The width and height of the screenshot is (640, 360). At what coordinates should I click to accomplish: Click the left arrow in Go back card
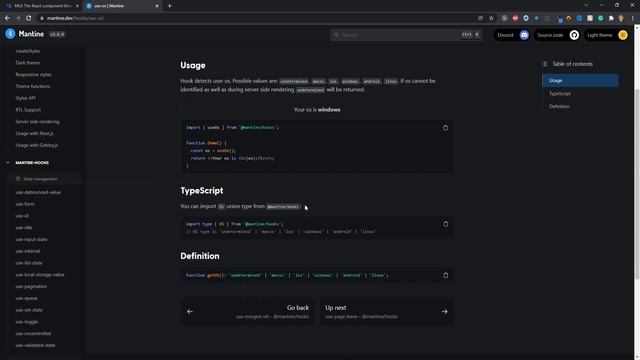tap(190, 311)
